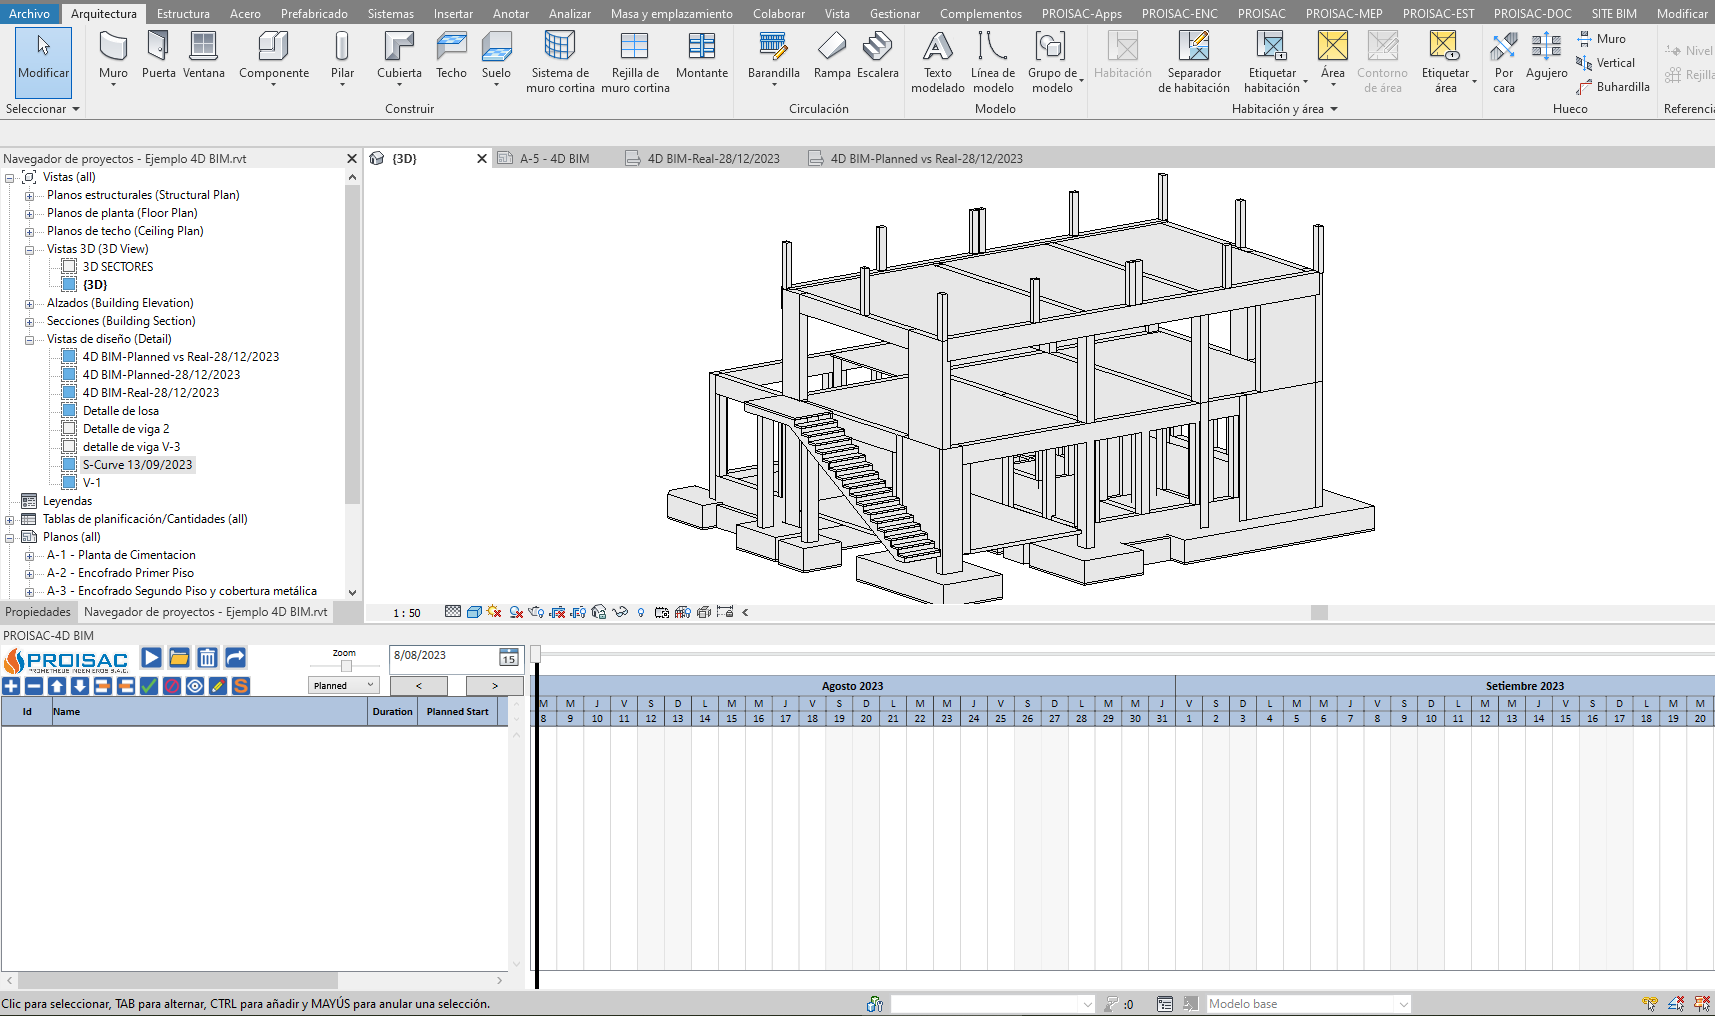Image resolution: width=1715 pixels, height=1016 pixels.
Task: Switch to the Estructura ribbon tab
Action: (x=183, y=14)
